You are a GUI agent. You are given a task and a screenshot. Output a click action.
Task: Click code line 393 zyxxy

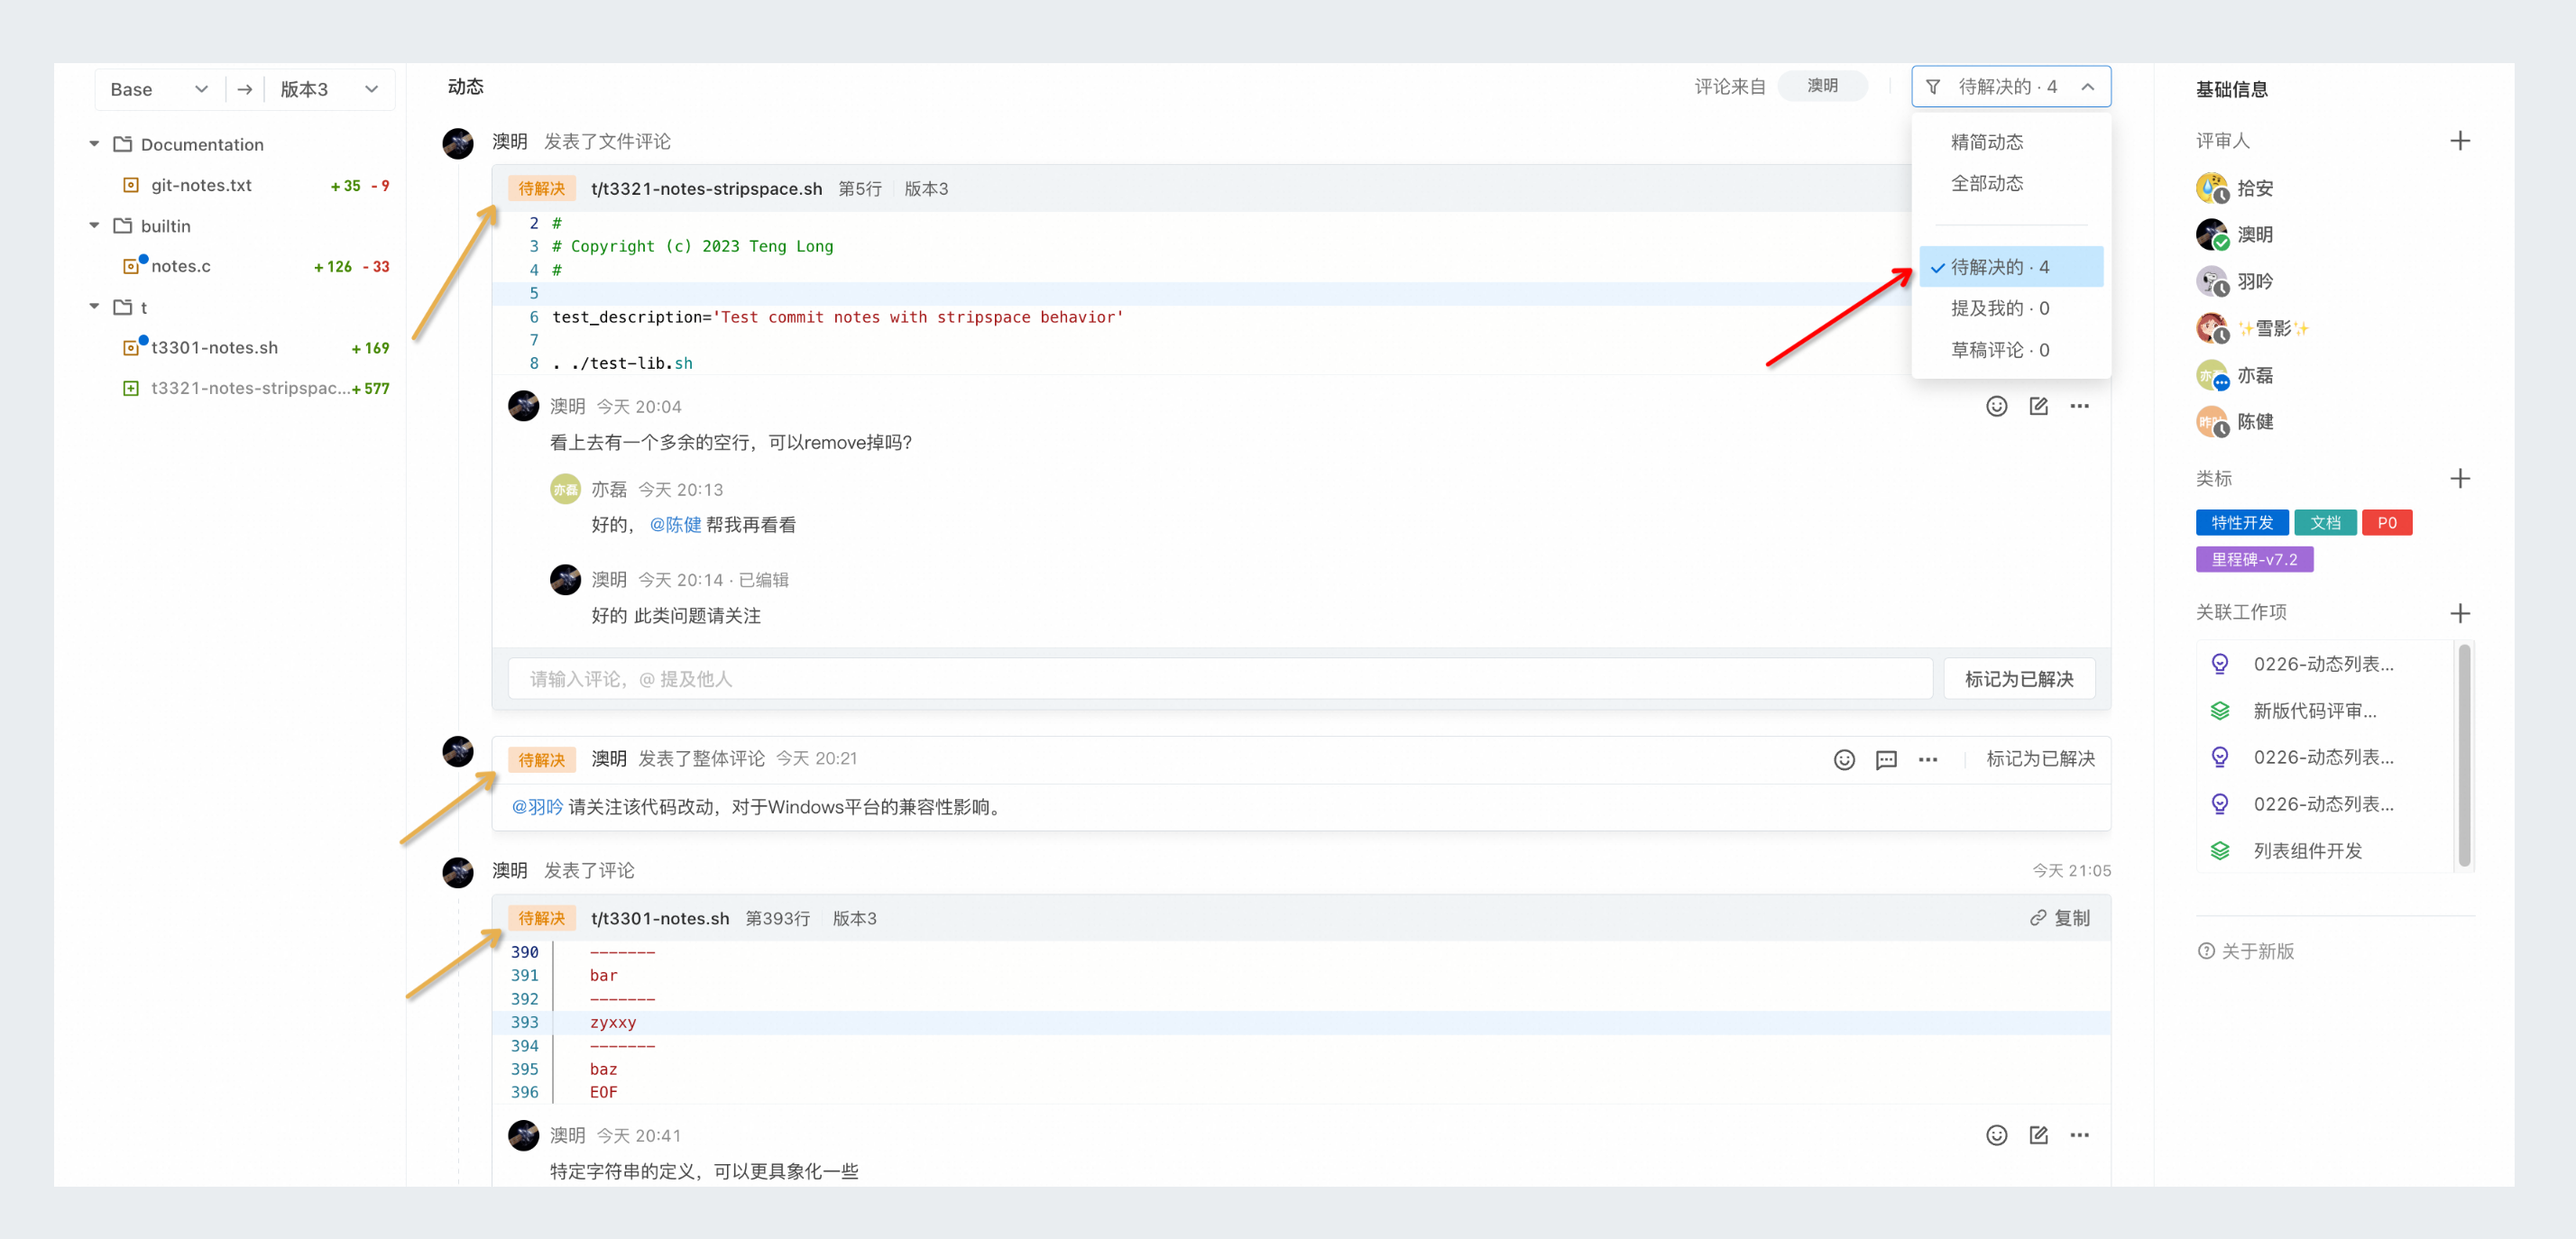(x=1300, y=1022)
